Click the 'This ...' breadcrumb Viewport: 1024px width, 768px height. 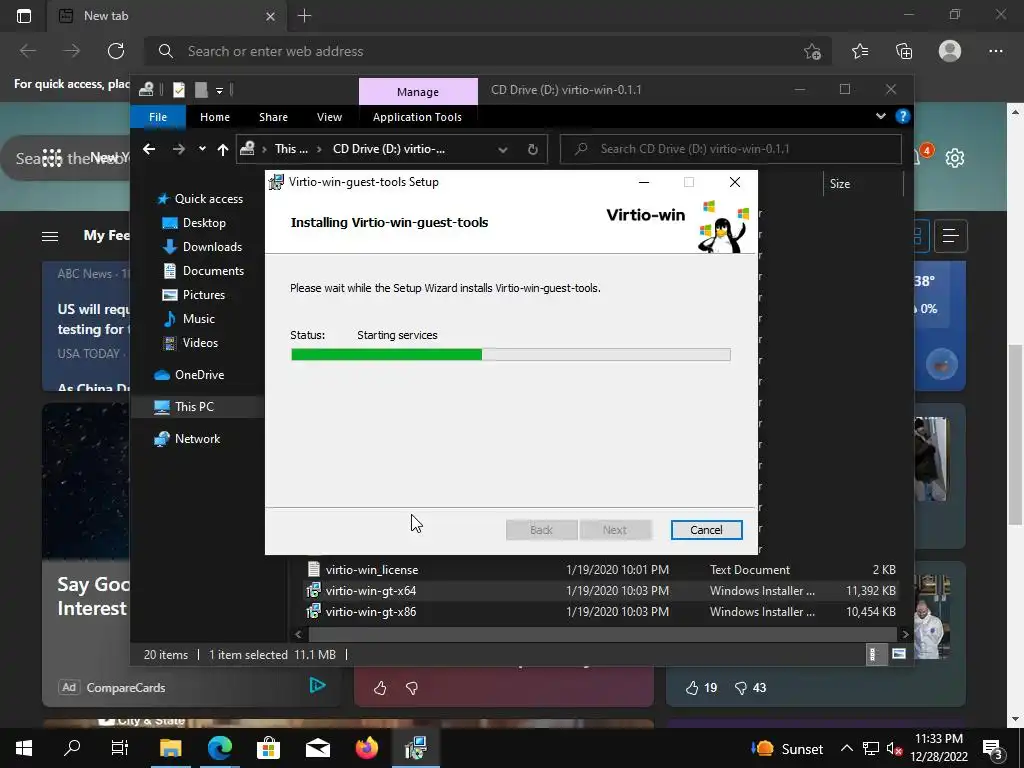point(291,149)
